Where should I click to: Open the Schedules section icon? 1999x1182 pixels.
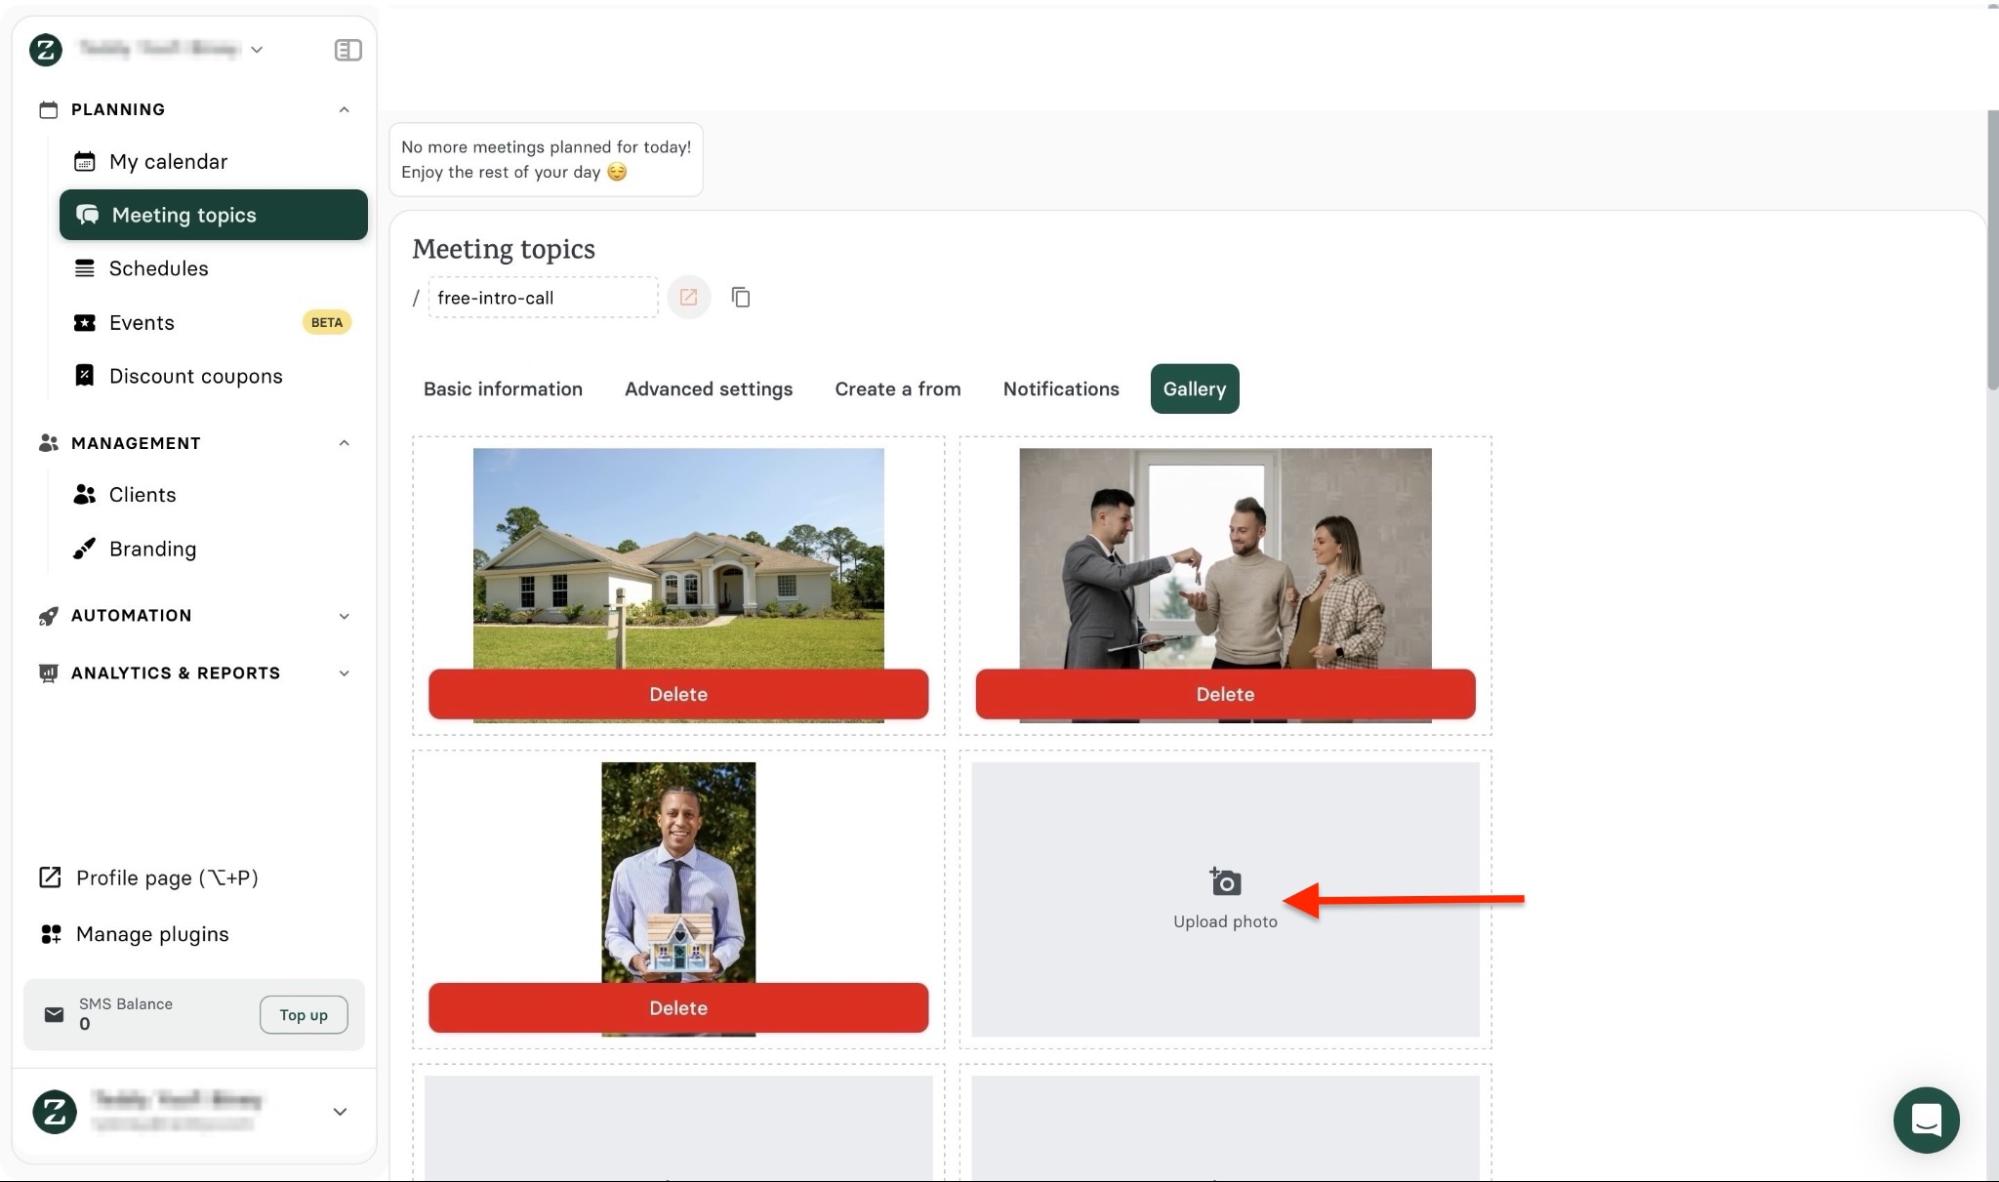click(84, 268)
